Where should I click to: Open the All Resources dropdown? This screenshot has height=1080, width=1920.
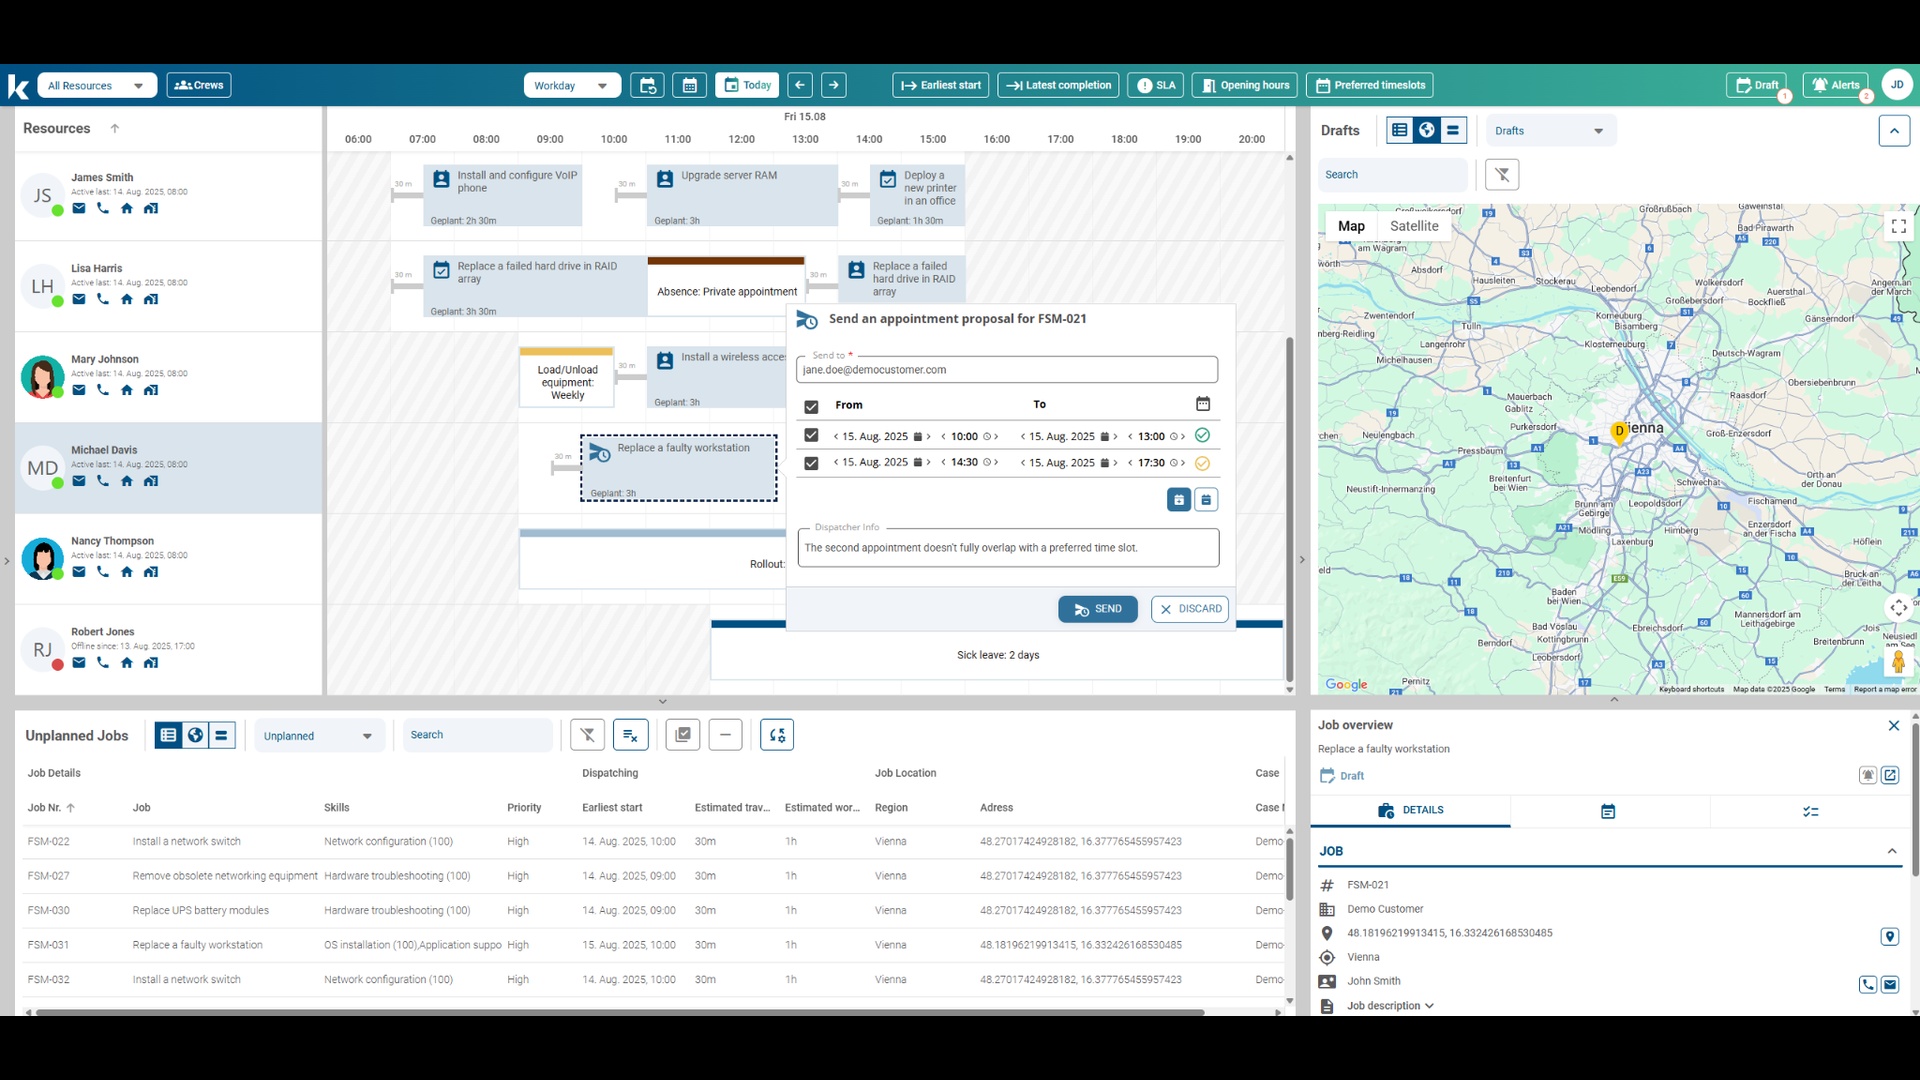coord(96,86)
